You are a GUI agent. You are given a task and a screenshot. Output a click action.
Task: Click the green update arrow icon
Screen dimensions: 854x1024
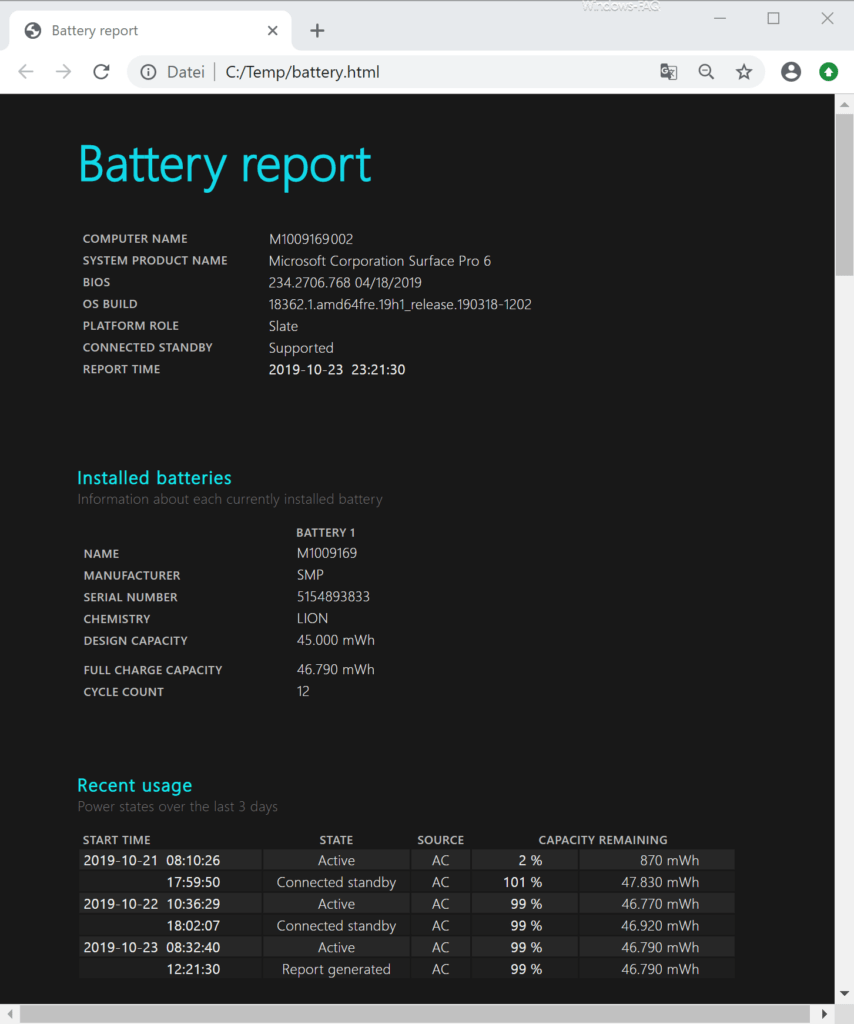[x=829, y=72]
